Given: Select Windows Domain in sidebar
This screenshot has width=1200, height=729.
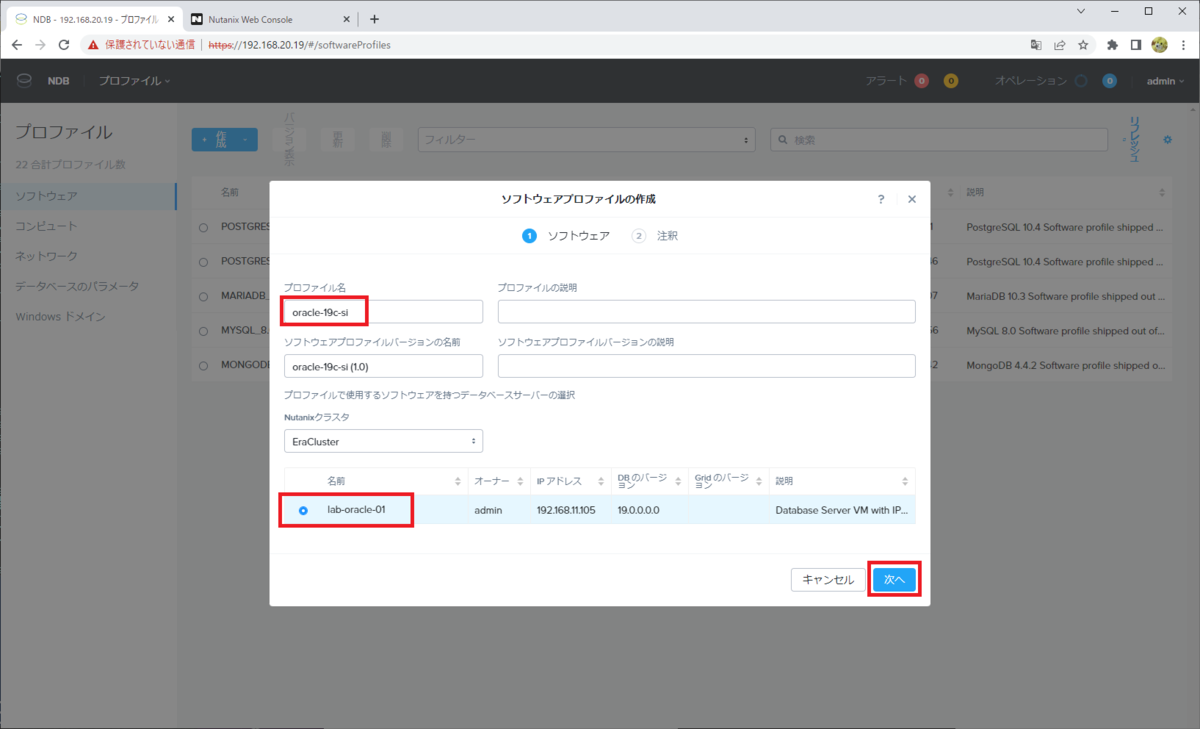Looking at the screenshot, I should (60, 317).
